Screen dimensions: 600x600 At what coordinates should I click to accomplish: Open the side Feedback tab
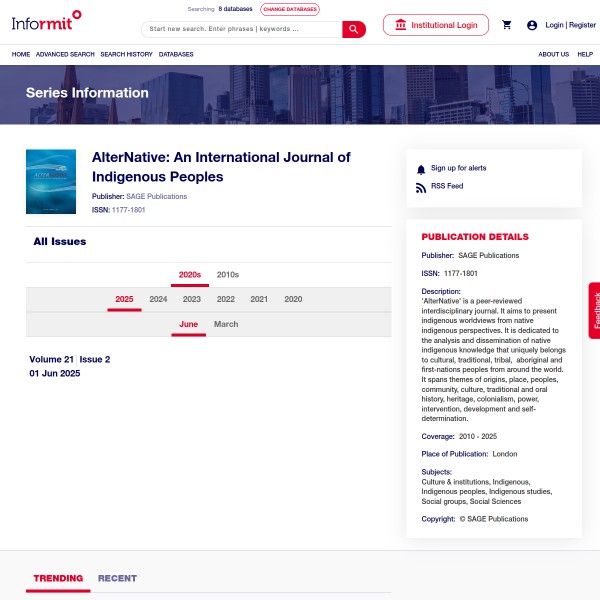[595, 310]
